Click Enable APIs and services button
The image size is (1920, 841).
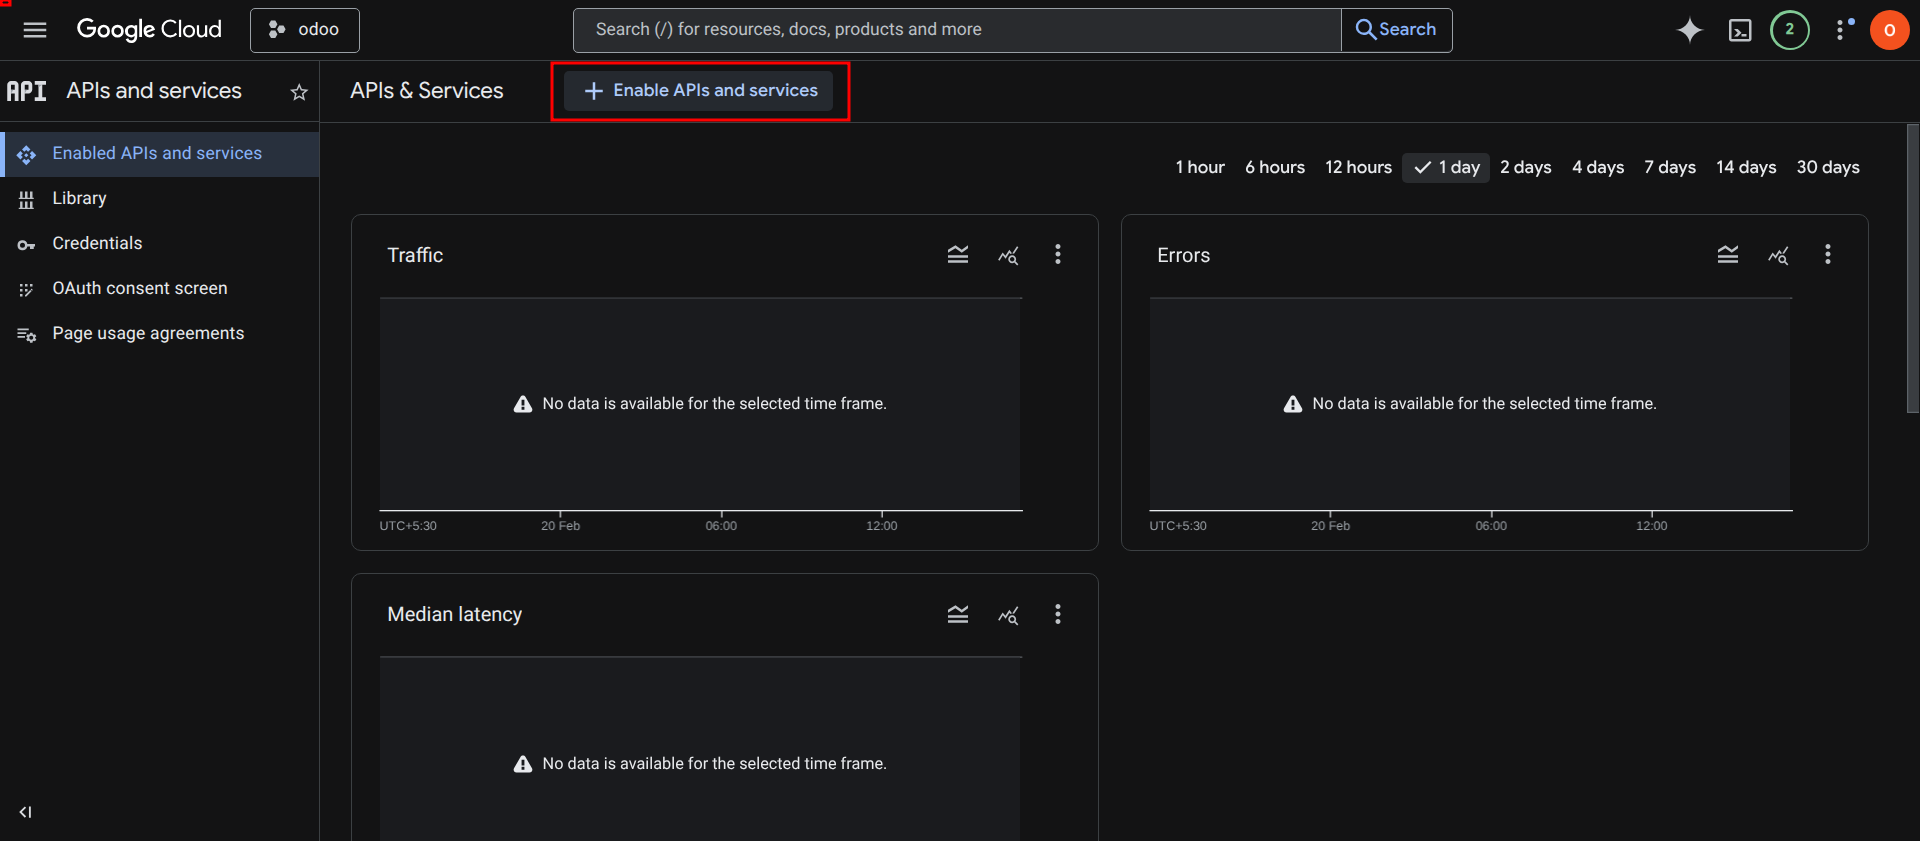point(699,91)
